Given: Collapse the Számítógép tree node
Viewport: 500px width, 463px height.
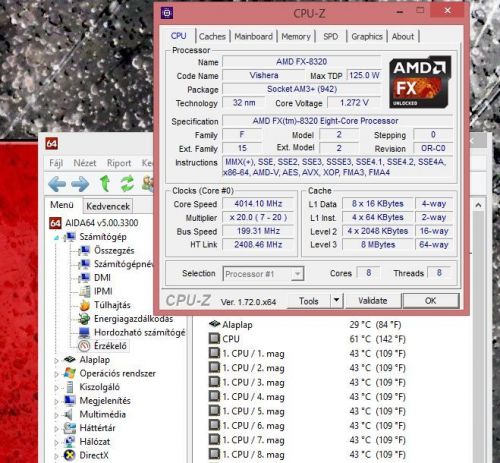Looking at the screenshot, I should (x=56, y=238).
